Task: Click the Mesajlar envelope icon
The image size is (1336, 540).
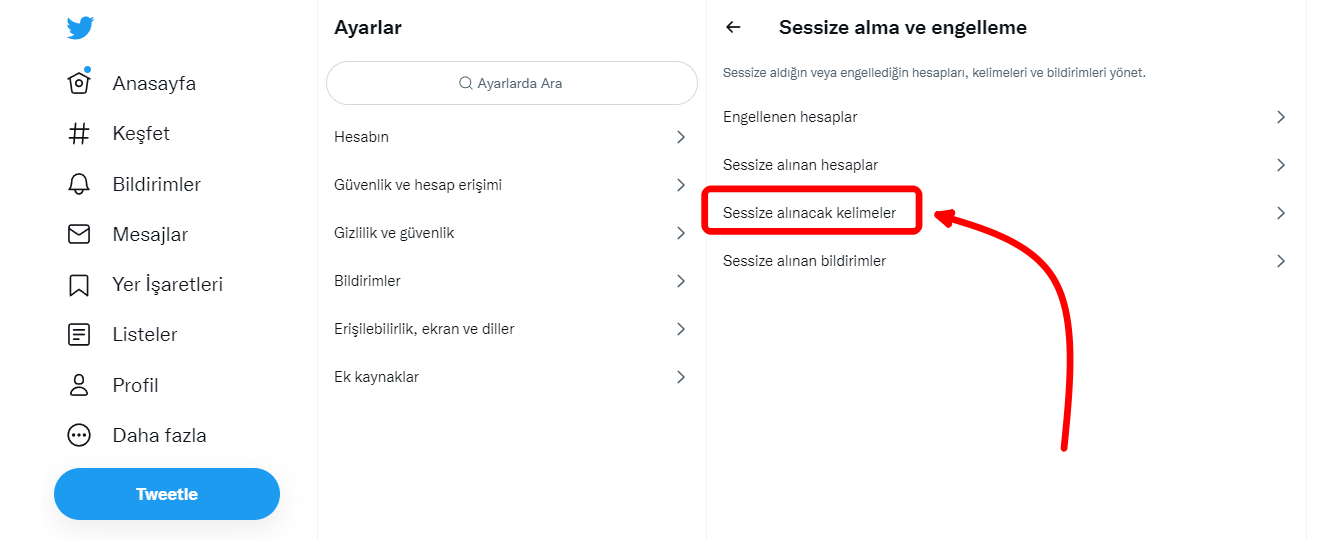Action: (79, 234)
